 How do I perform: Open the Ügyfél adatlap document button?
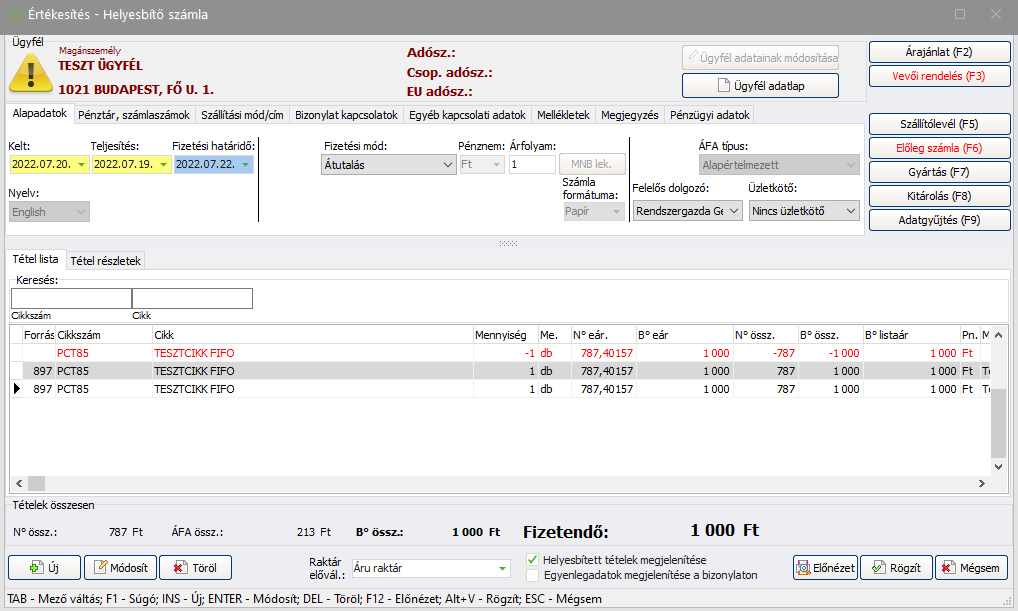pos(760,86)
